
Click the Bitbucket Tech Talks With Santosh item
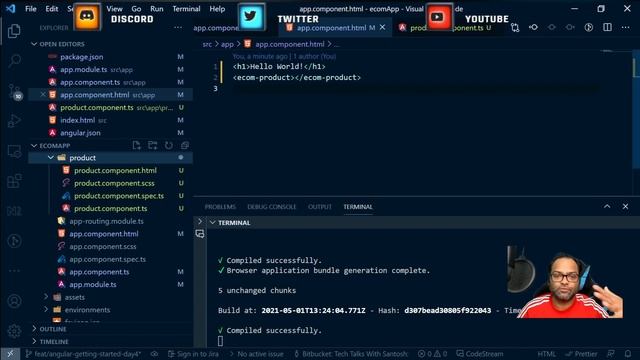click(x=351, y=354)
